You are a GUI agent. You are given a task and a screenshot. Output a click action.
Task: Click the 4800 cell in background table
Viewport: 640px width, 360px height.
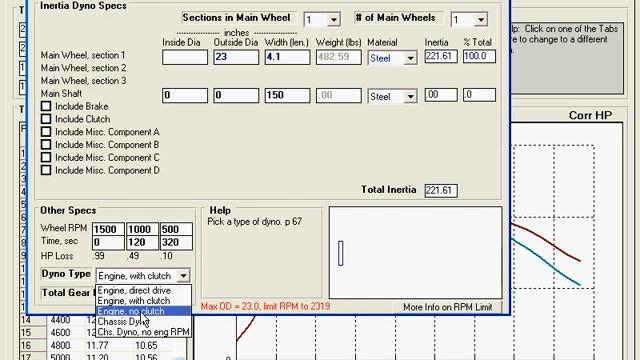tap(60, 345)
